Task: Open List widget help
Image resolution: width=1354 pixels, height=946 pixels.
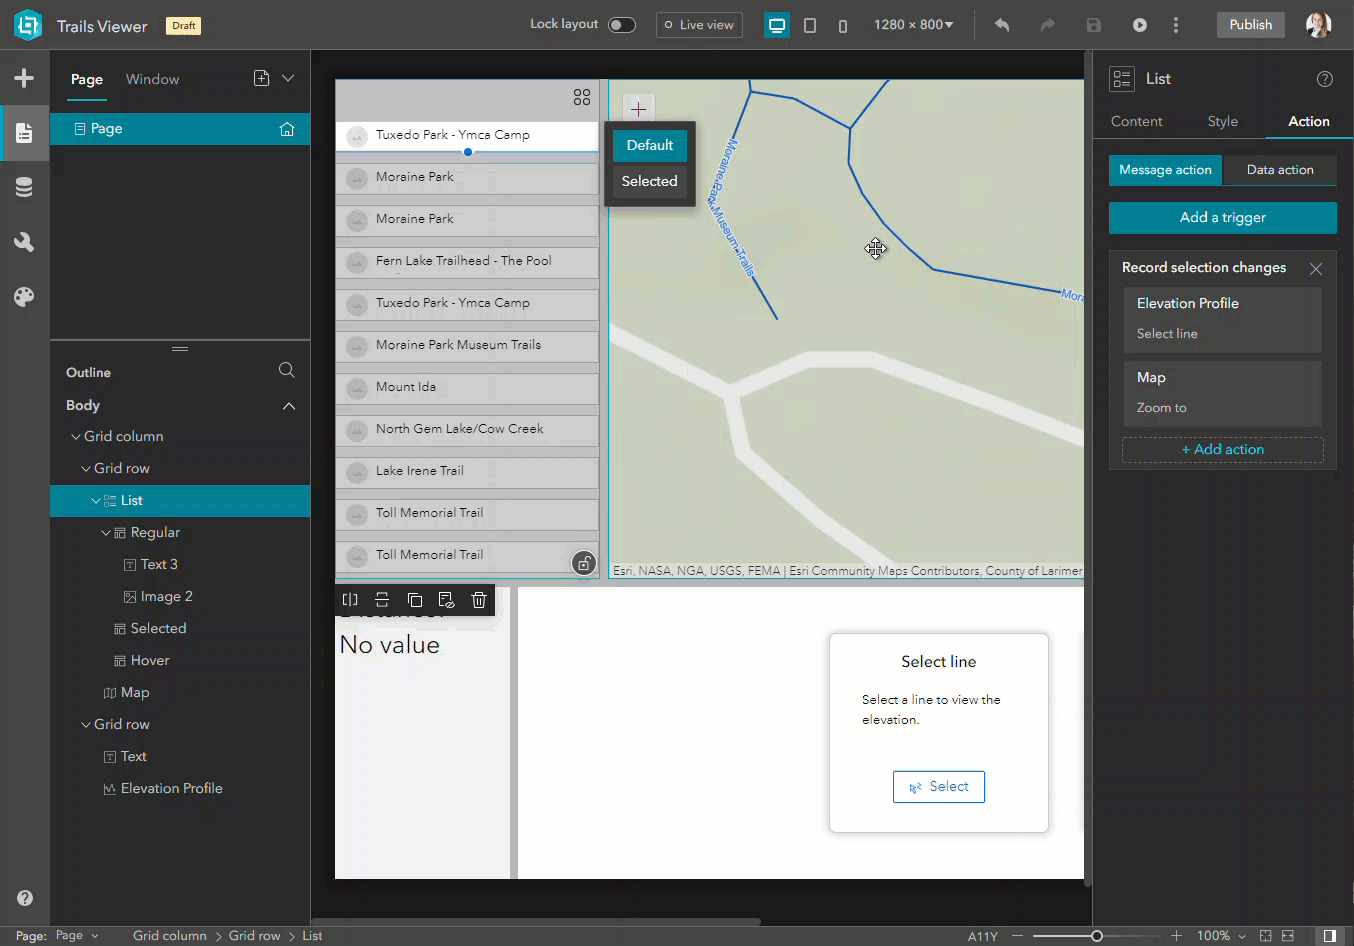Action: [x=1325, y=79]
